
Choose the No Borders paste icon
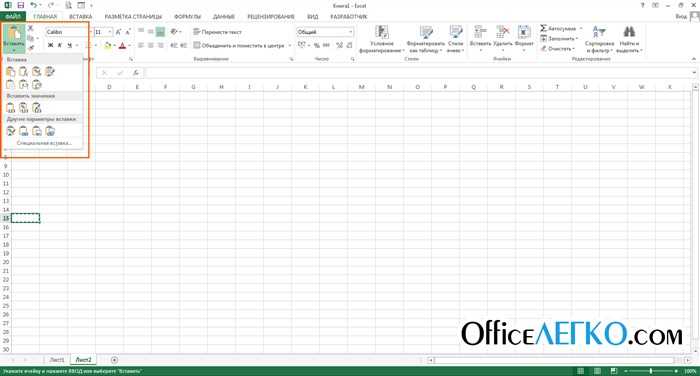[11, 84]
